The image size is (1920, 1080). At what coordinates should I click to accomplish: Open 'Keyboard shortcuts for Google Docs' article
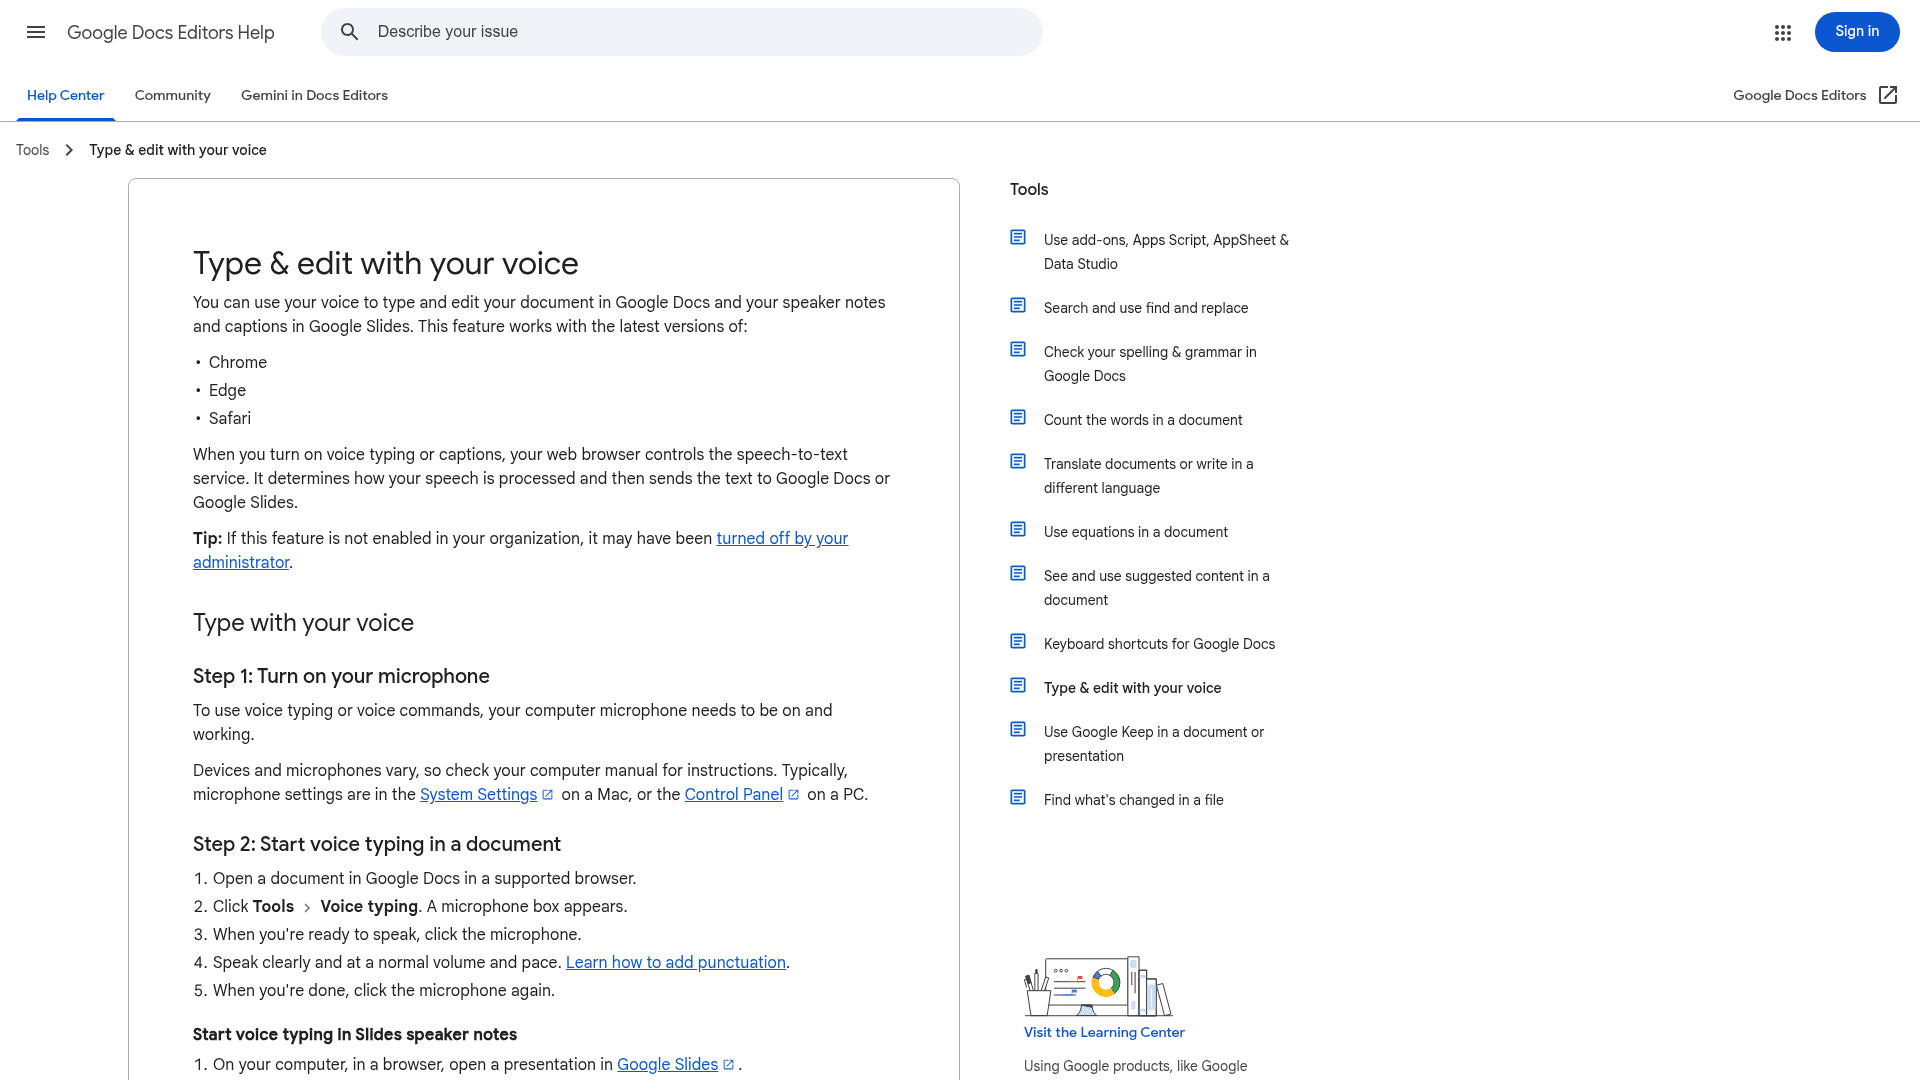1159,644
